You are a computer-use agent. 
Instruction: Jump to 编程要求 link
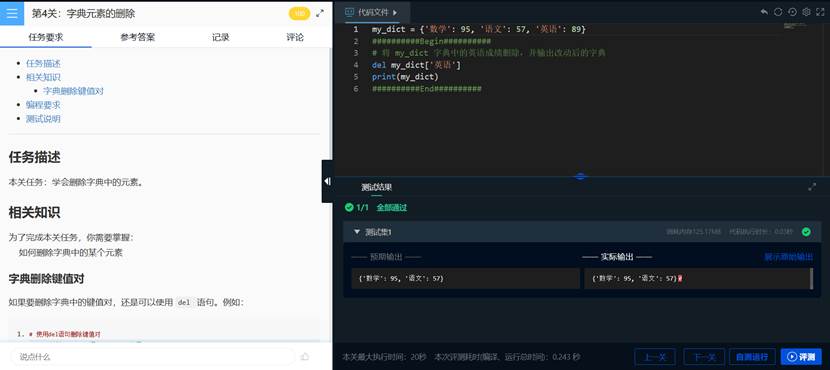point(43,105)
